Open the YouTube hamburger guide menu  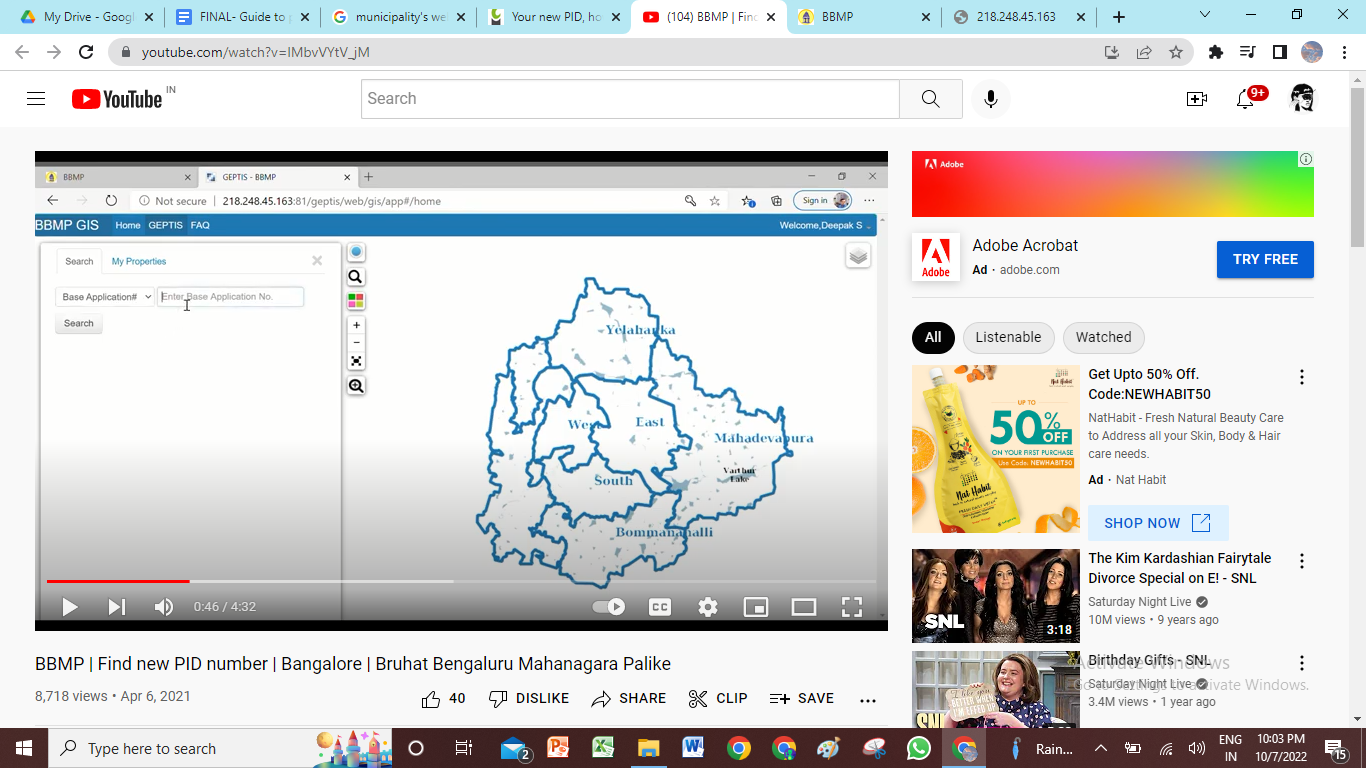pyautogui.click(x=36, y=98)
